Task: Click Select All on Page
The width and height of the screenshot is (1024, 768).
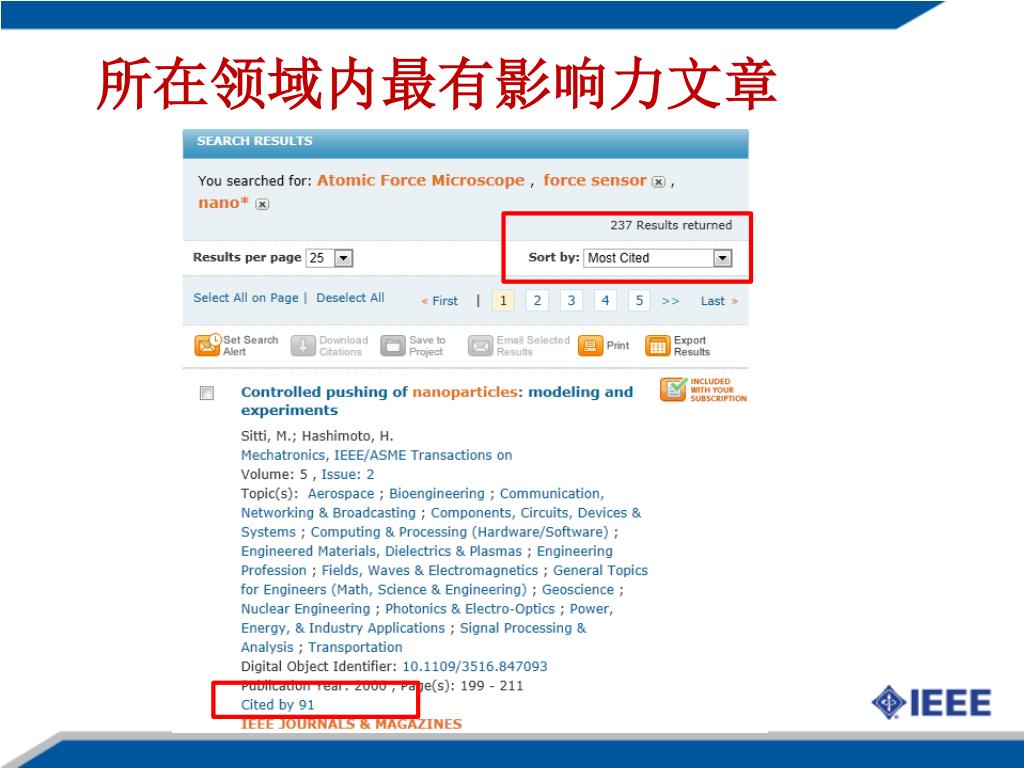Action: coord(246,298)
